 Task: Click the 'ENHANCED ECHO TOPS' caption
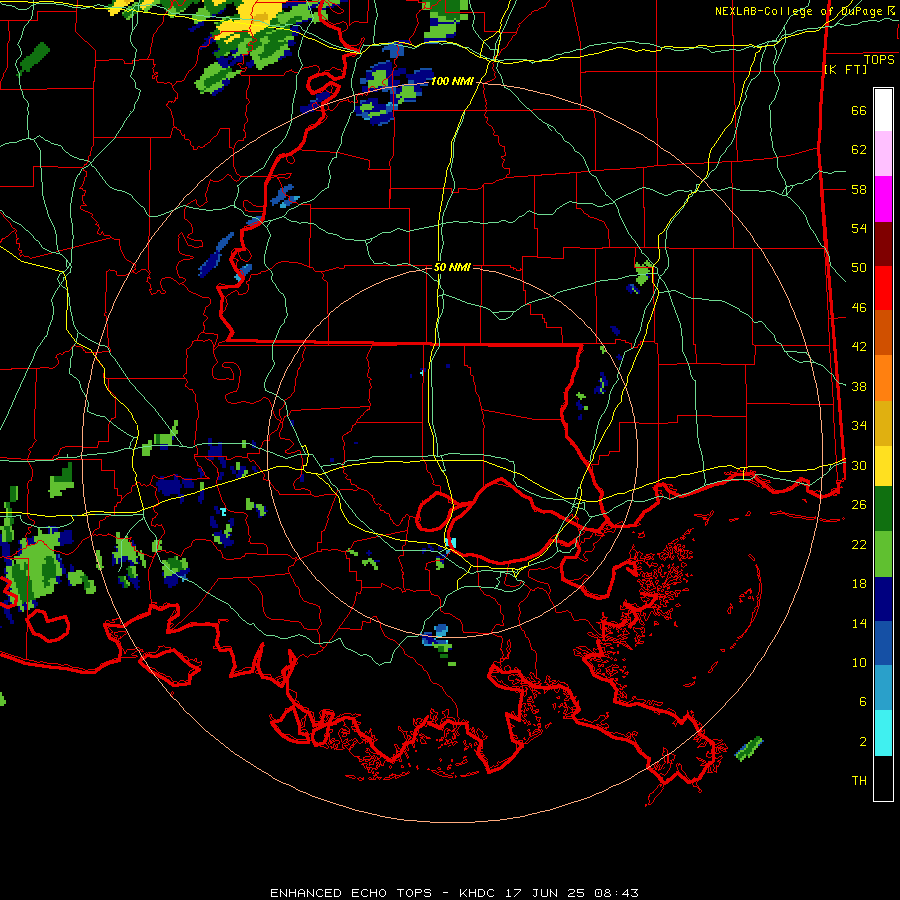pos(351,893)
